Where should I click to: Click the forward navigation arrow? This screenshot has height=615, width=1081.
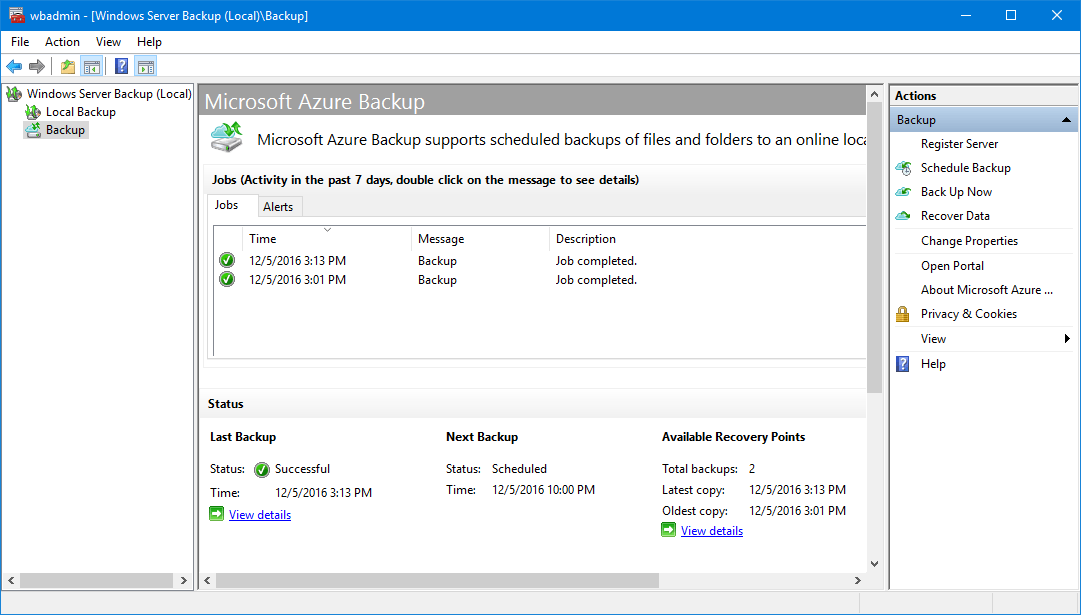tap(37, 66)
